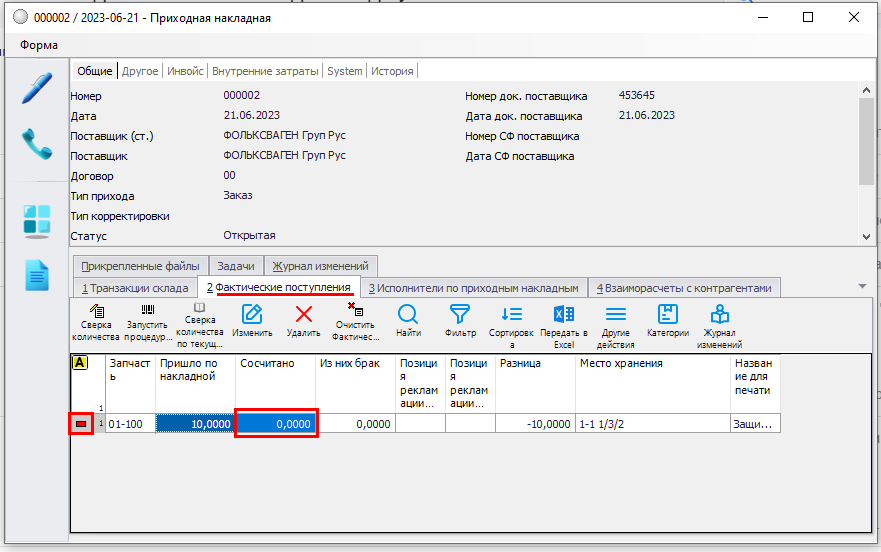Viewport: 881px width, 552px height.
Task: Open Другие действия menu
Action: 616,321
